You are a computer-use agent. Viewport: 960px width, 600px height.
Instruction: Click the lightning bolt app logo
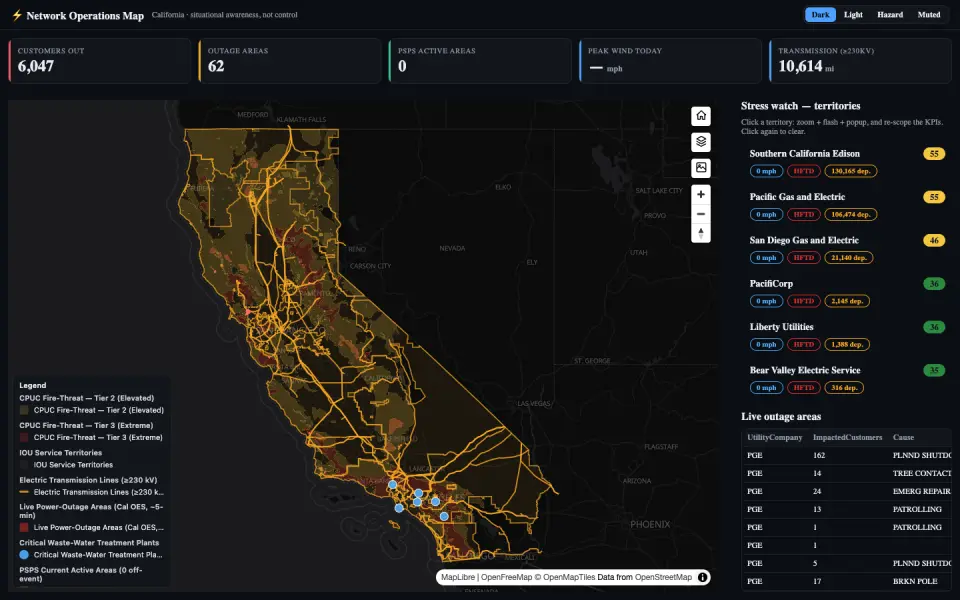(x=17, y=15)
